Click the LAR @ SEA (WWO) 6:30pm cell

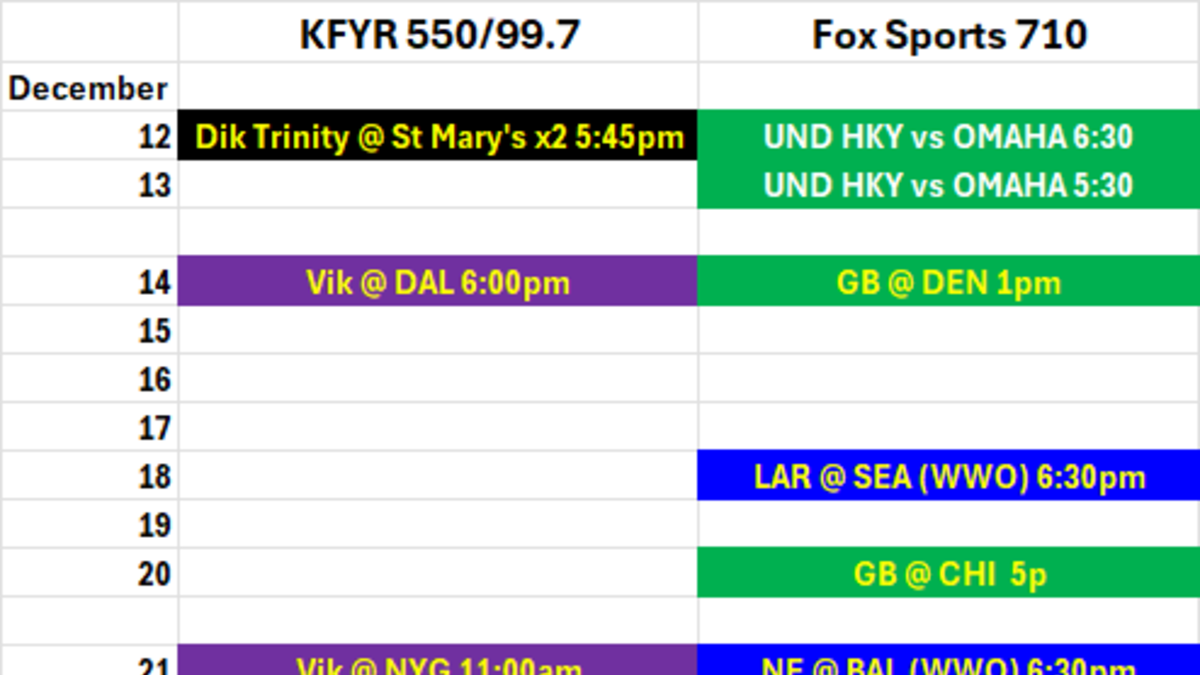[948, 476]
